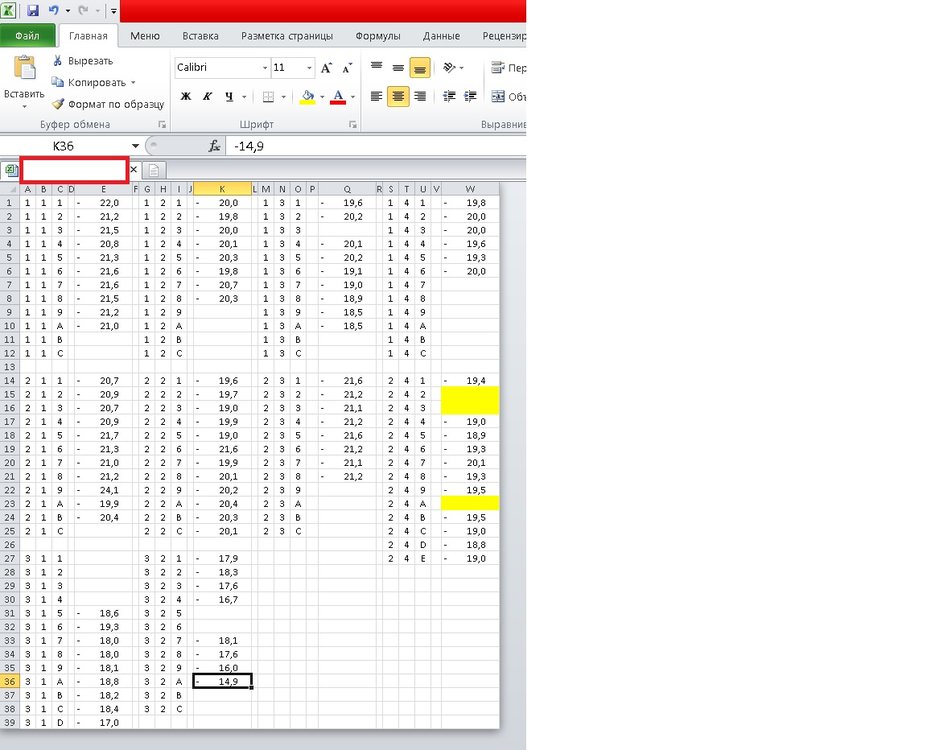
Task: Switch to the Формулы tab
Action: 378,36
